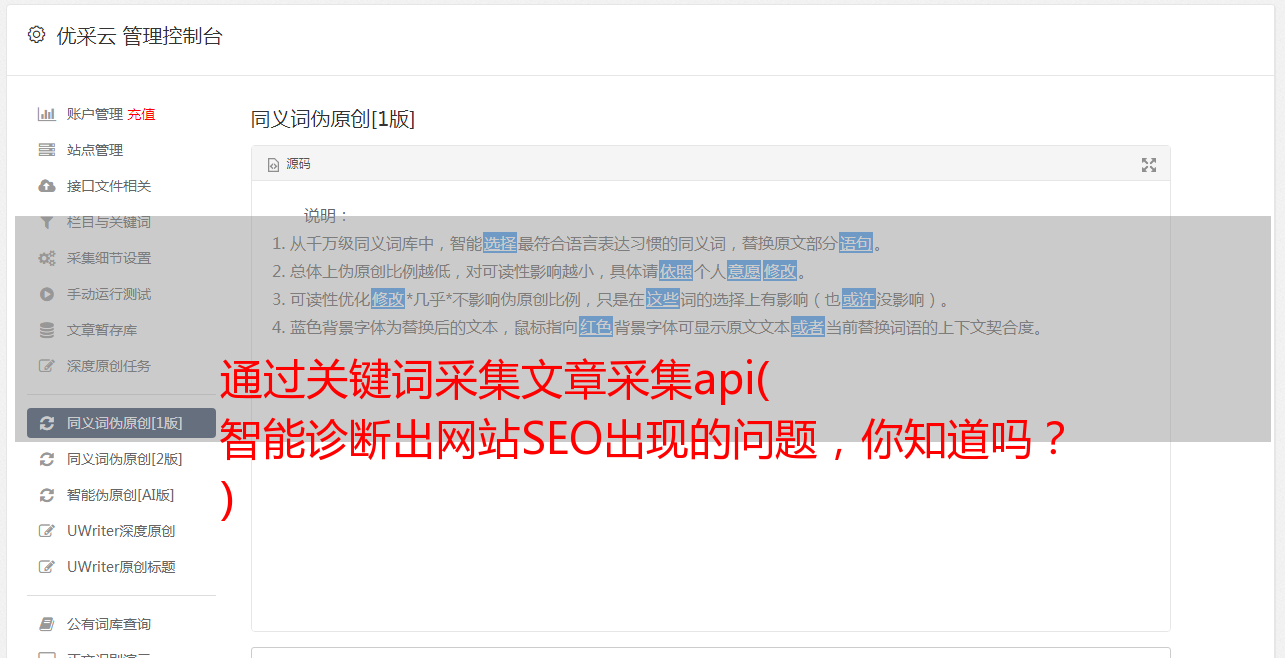This screenshot has width=1285, height=658.
Task: Open UWriter深度原创 menu entry
Action: pos(121,531)
